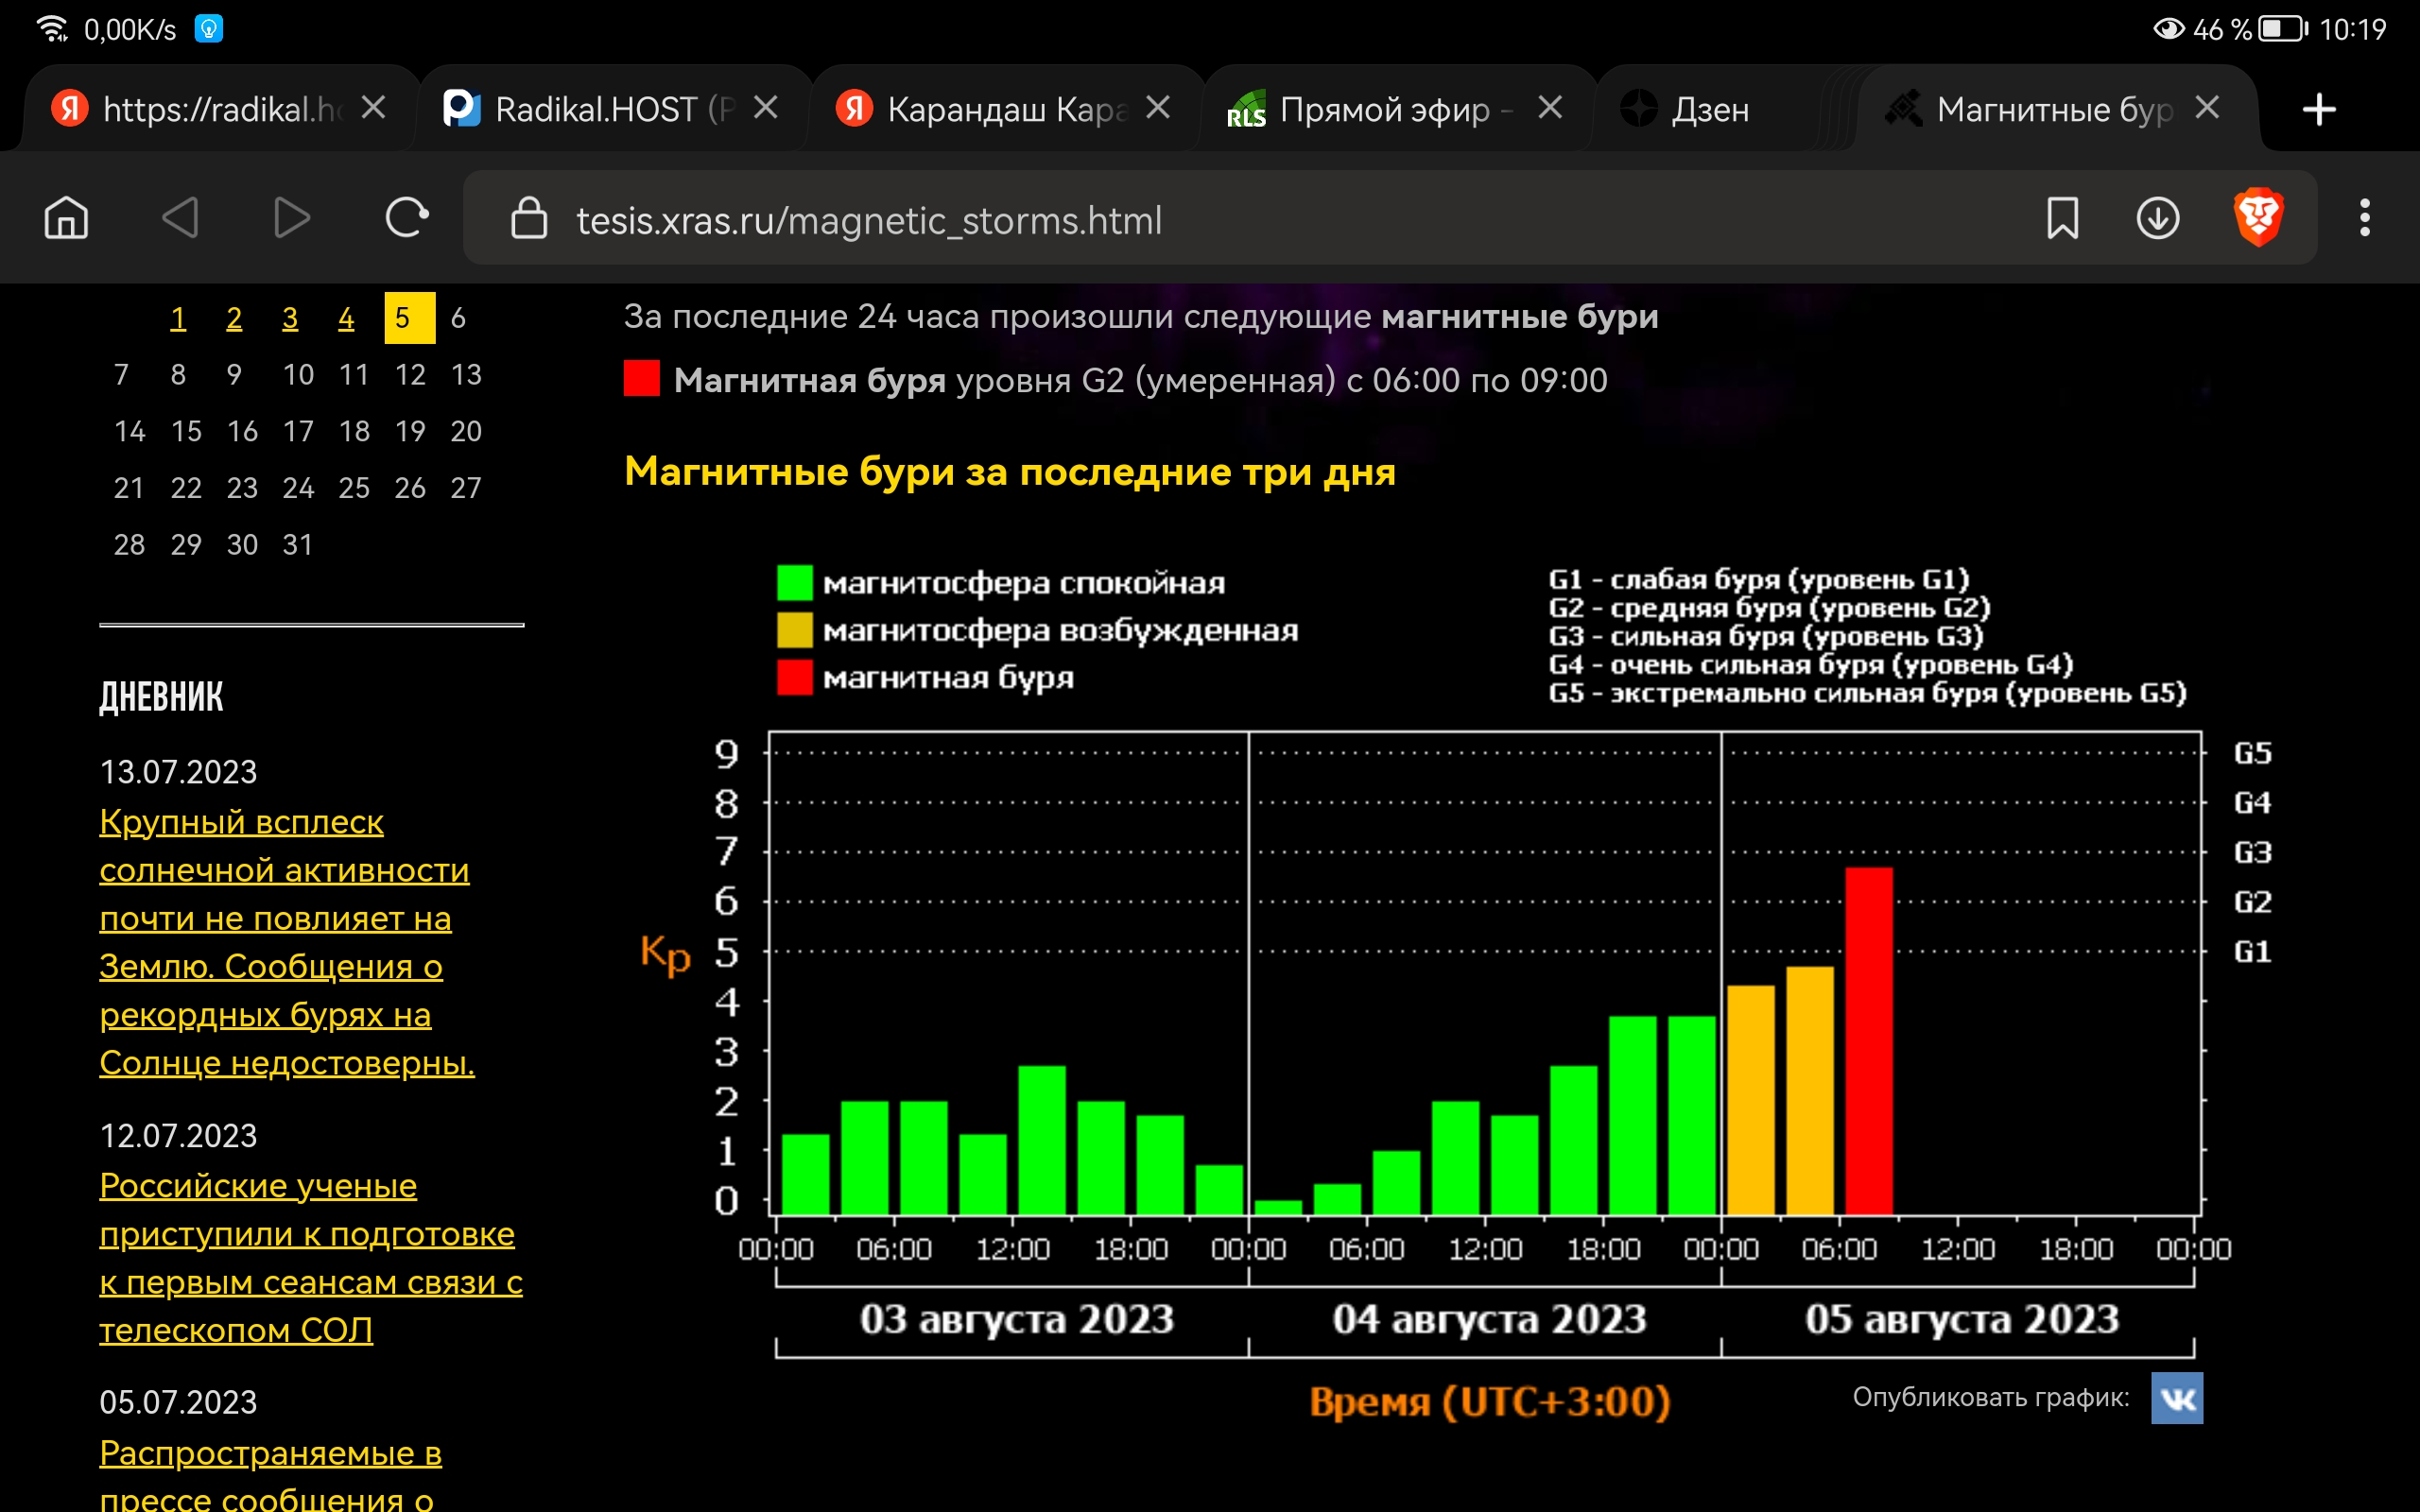This screenshot has width=2420, height=1512.
Task: Go back with the back arrow
Action: [x=181, y=217]
